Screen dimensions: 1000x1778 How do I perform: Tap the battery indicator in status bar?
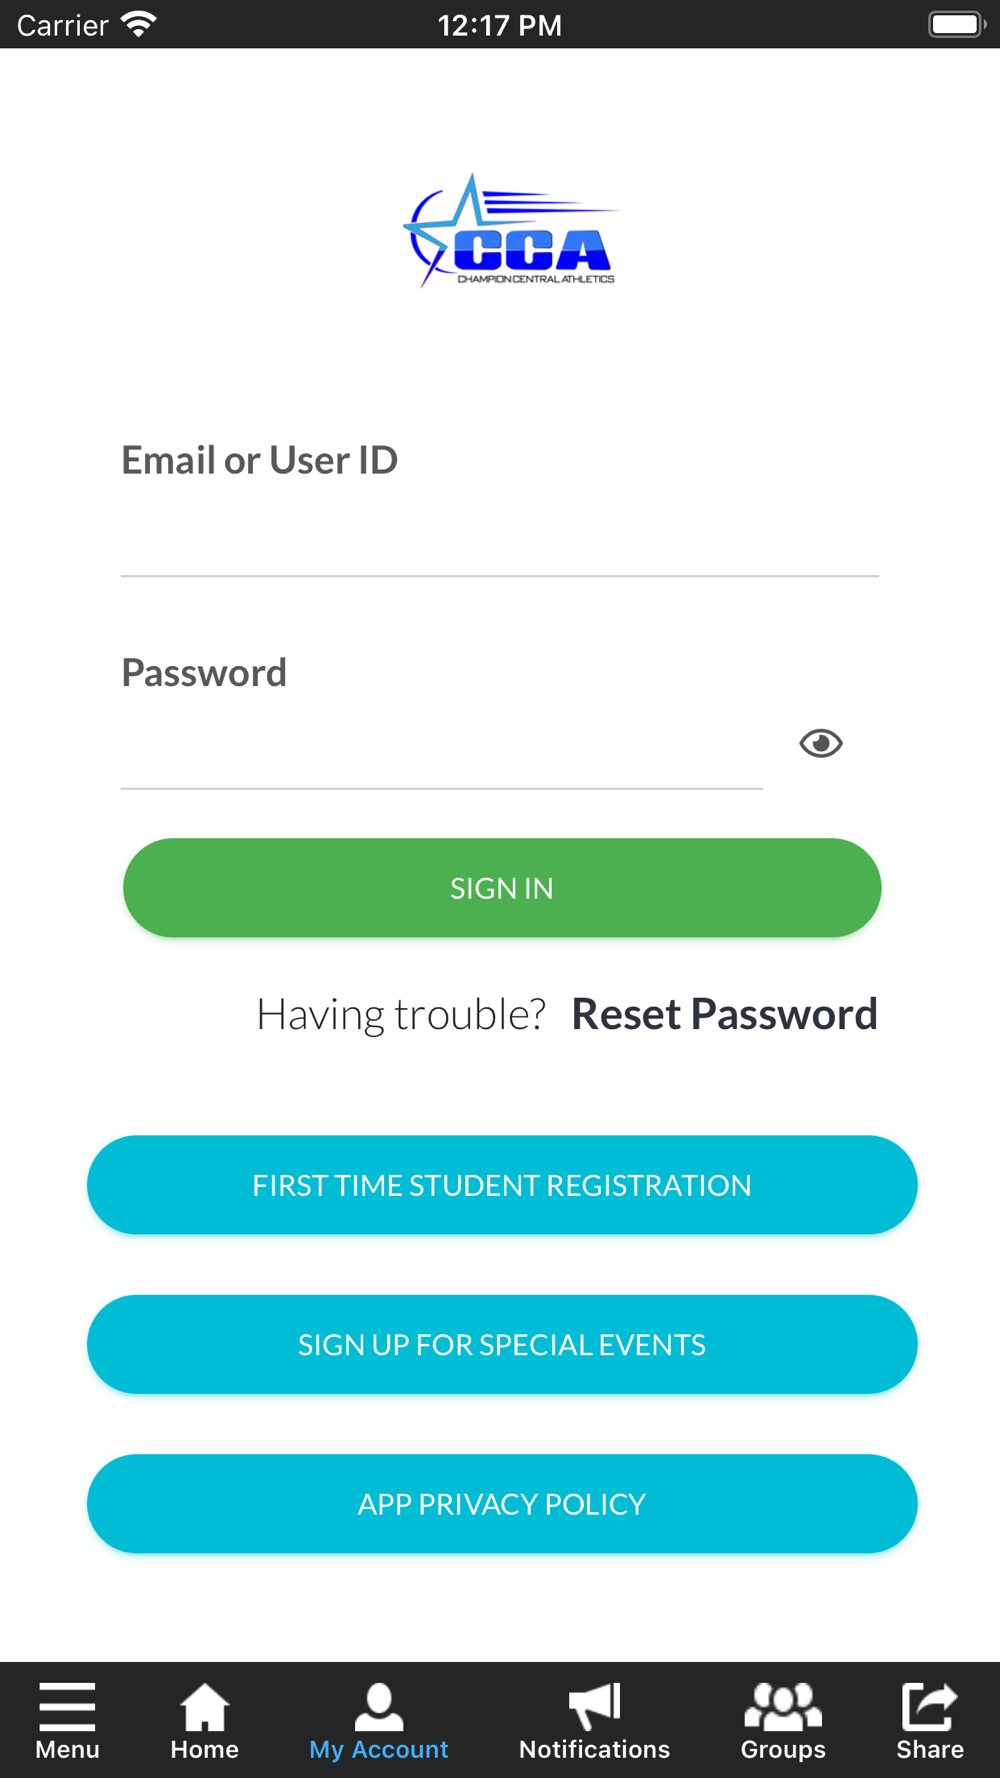pos(956,24)
